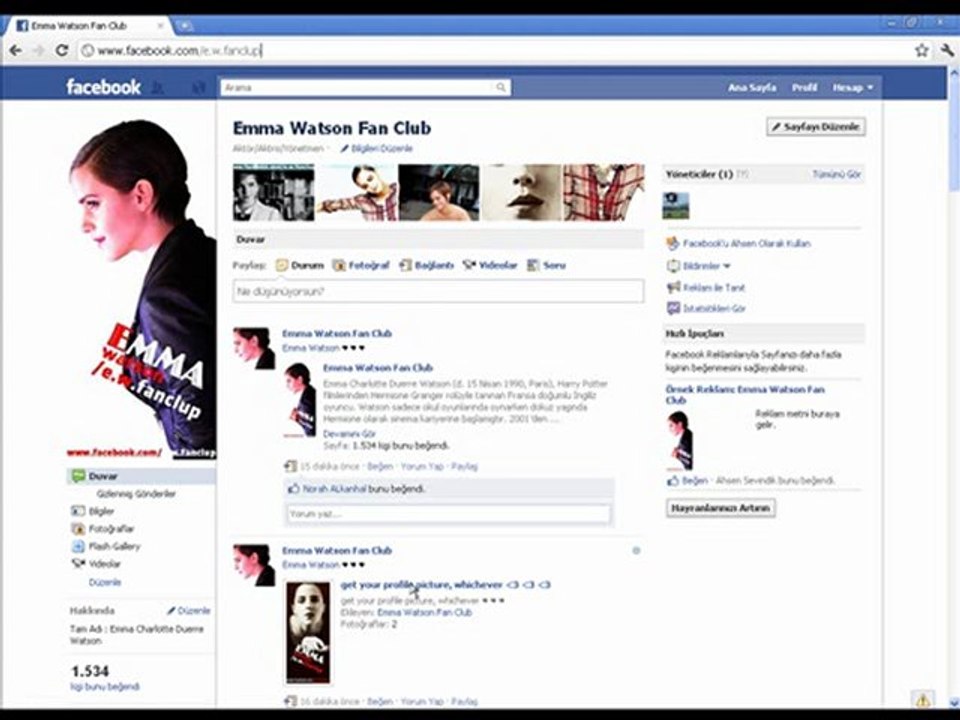Click Yorum Yap on first post
Image resolution: width=960 pixels, height=720 pixels.
click(x=422, y=467)
